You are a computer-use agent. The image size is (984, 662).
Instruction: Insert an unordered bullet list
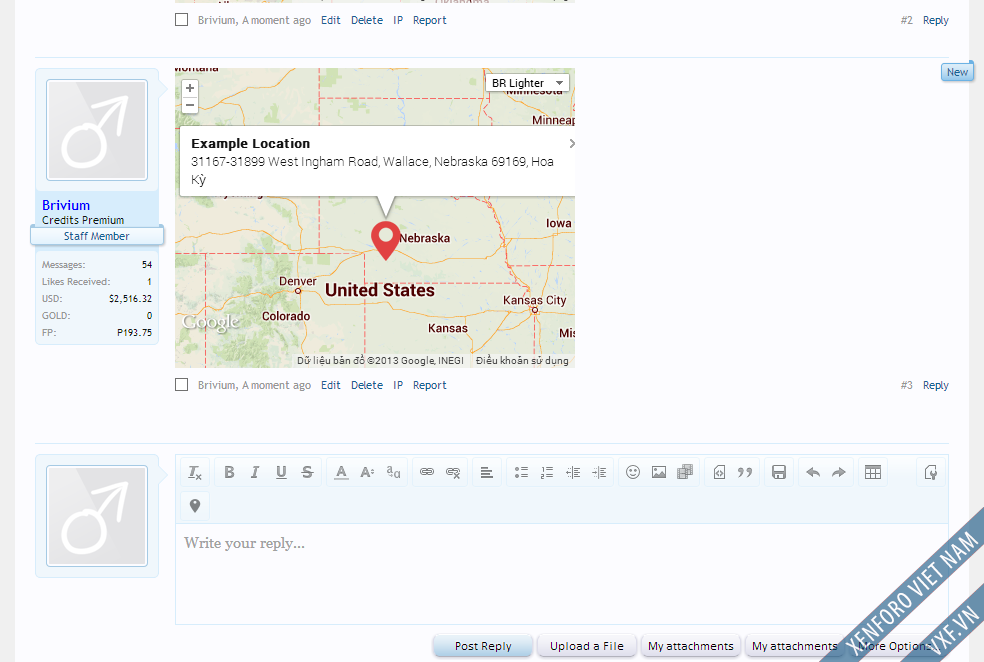click(x=521, y=472)
